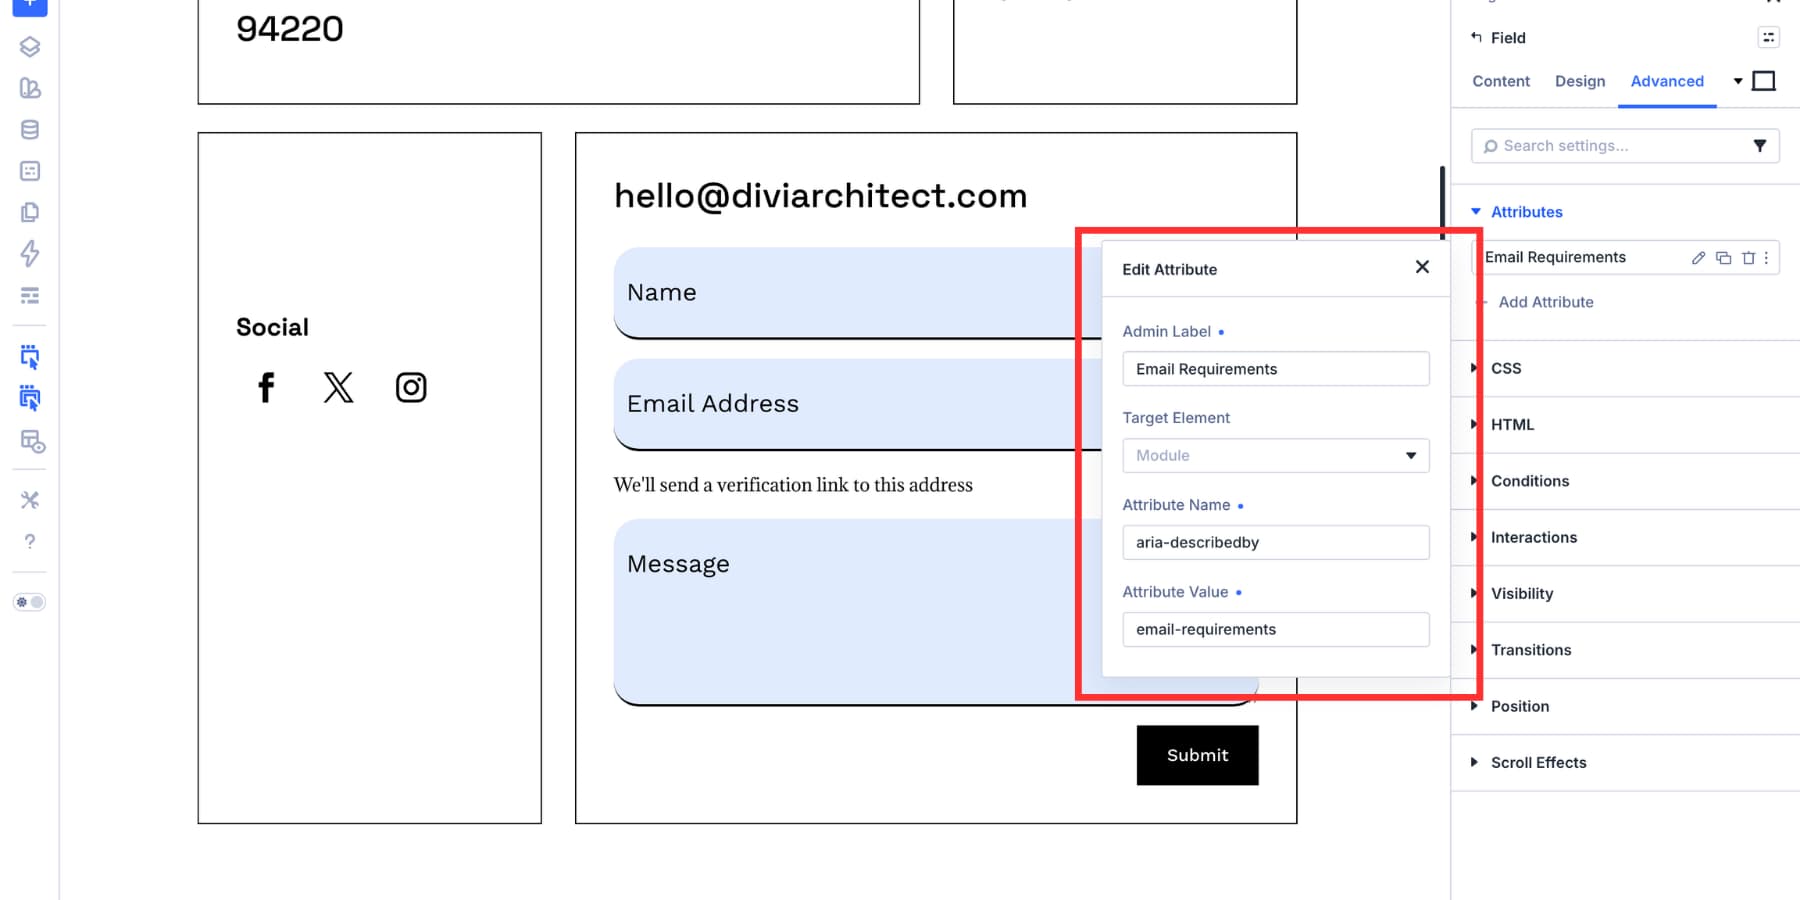The width and height of the screenshot is (1800, 900).
Task: Click the Instagram social icon
Action: (411, 387)
